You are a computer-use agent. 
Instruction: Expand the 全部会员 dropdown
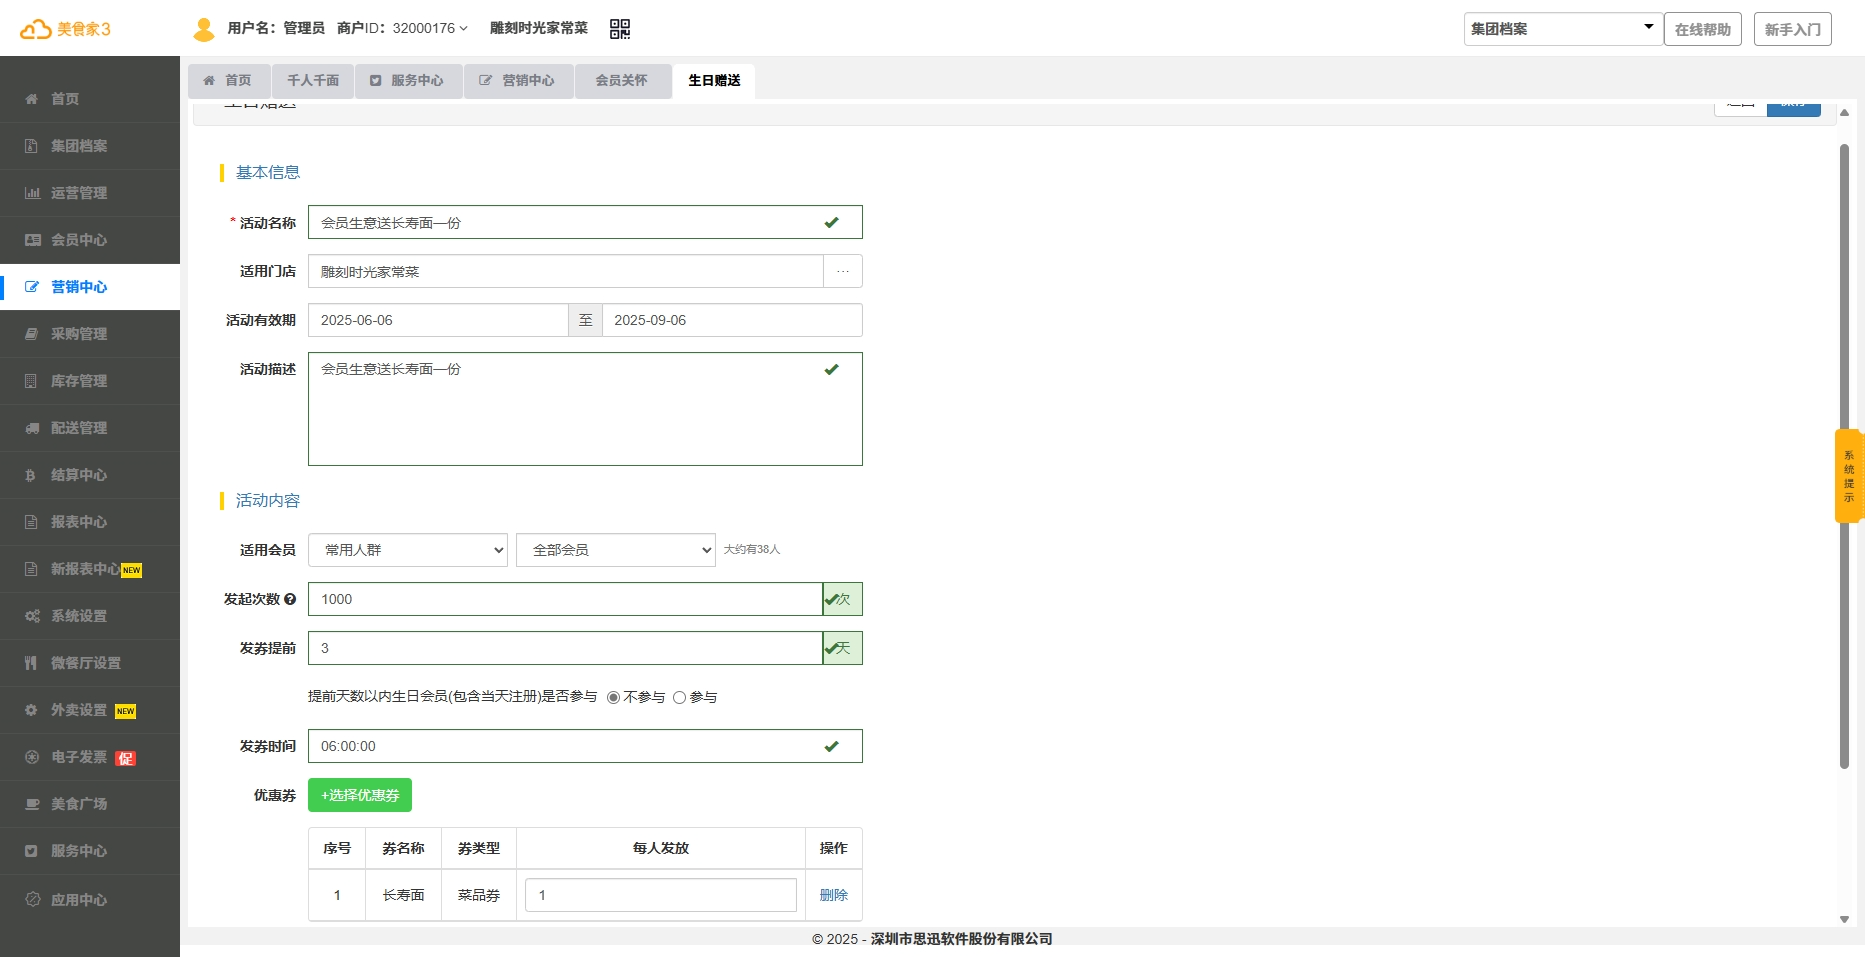[x=615, y=550]
